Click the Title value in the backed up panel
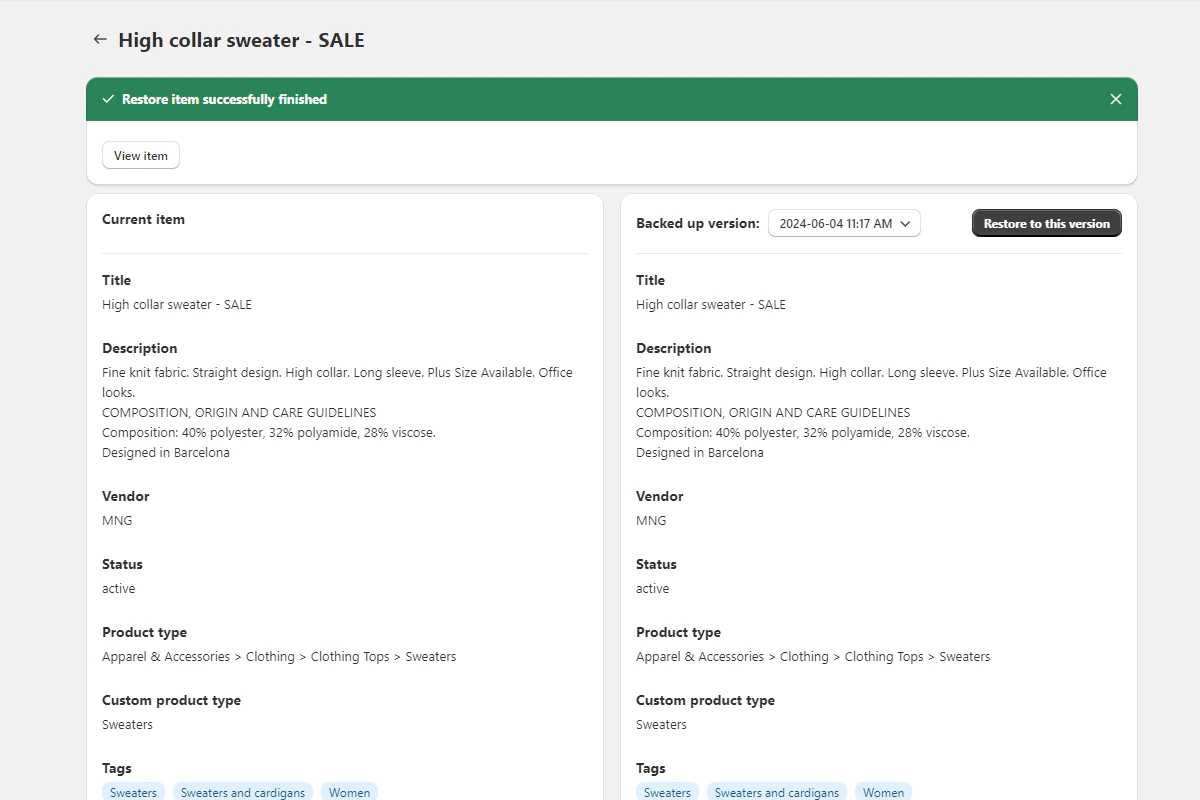The width and height of the screenshot is (1200, 800). point(711,305)
